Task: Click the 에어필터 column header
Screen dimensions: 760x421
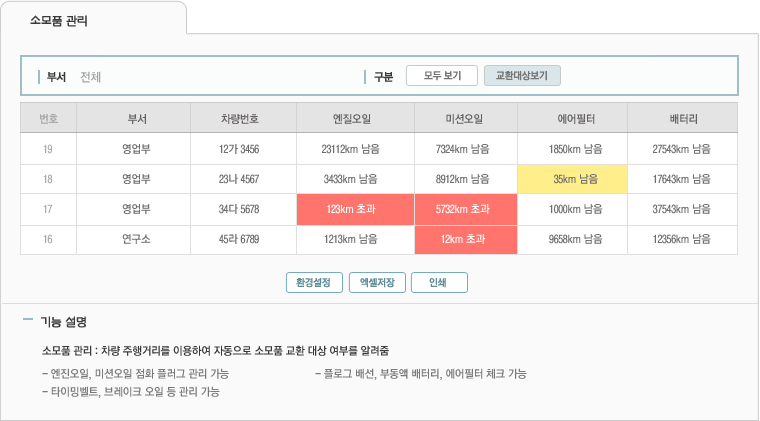Action: tap(572, 118)
